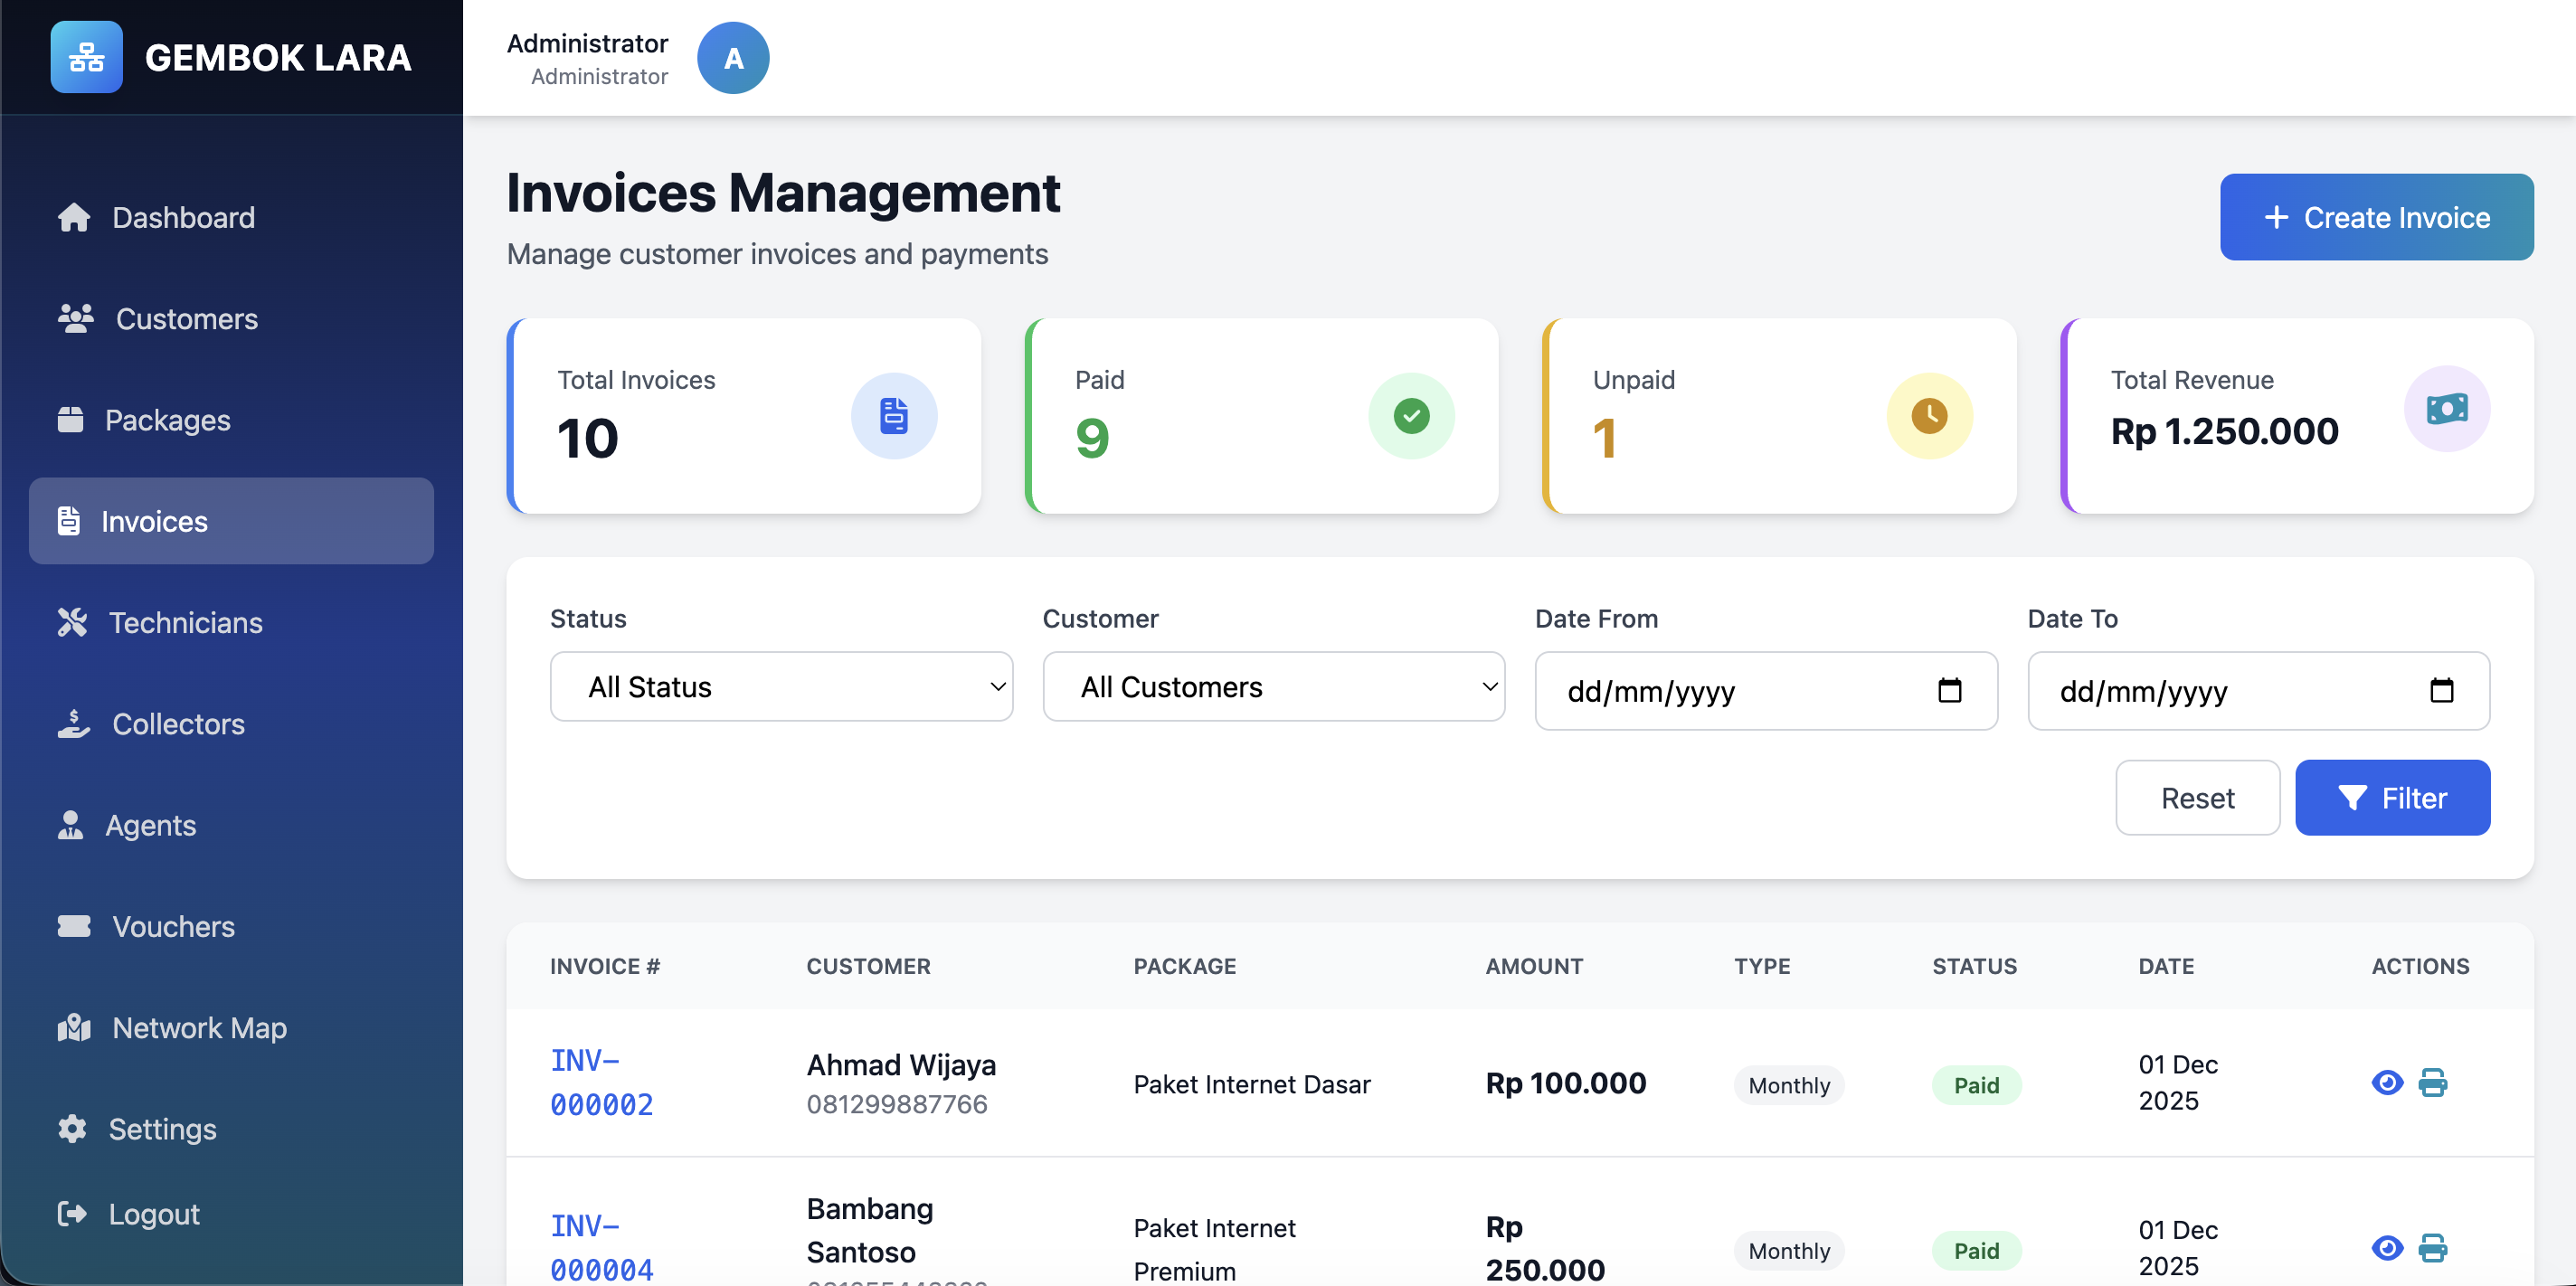
Task: Click the Create Invoice button
Action: (x=2375, y=217)
